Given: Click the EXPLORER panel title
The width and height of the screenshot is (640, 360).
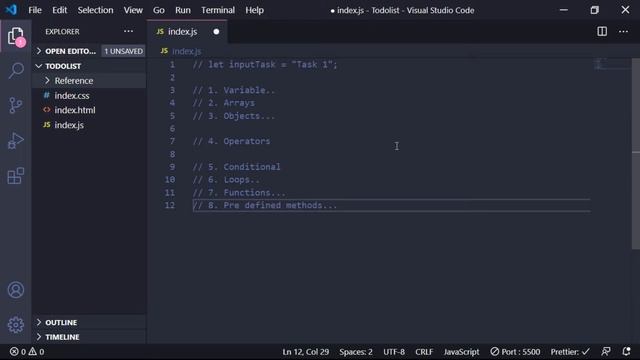Looking at the screenshot, I should pyautogui.click(x=62, y=31).
